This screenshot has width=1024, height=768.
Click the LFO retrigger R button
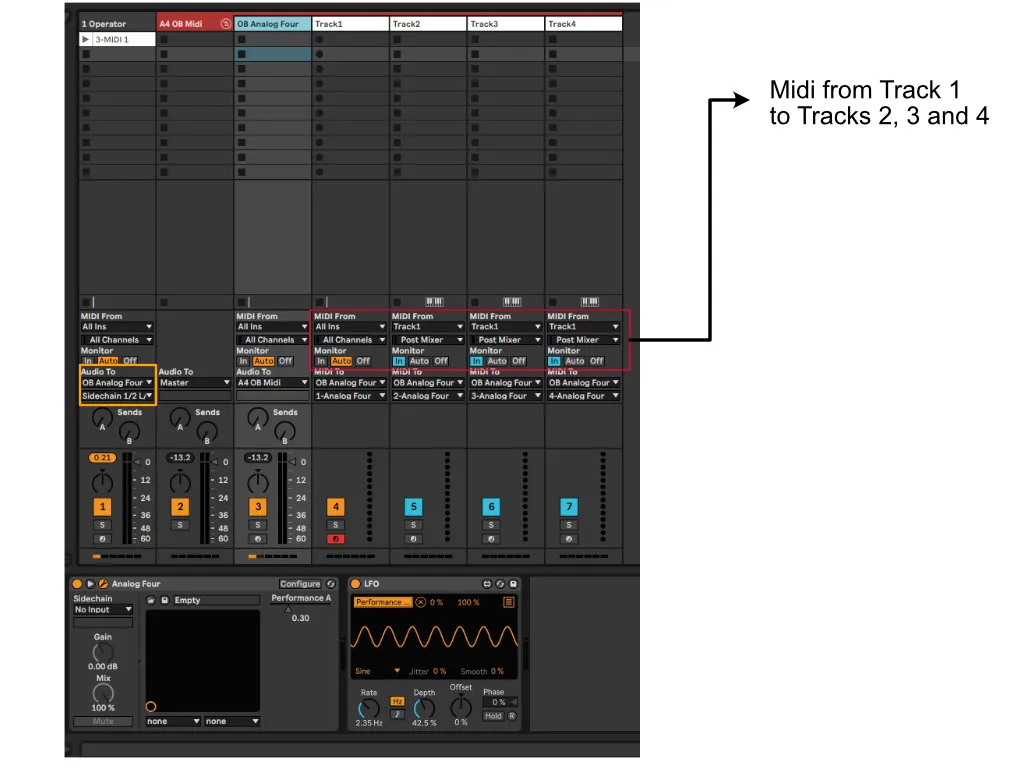(512, 716)
